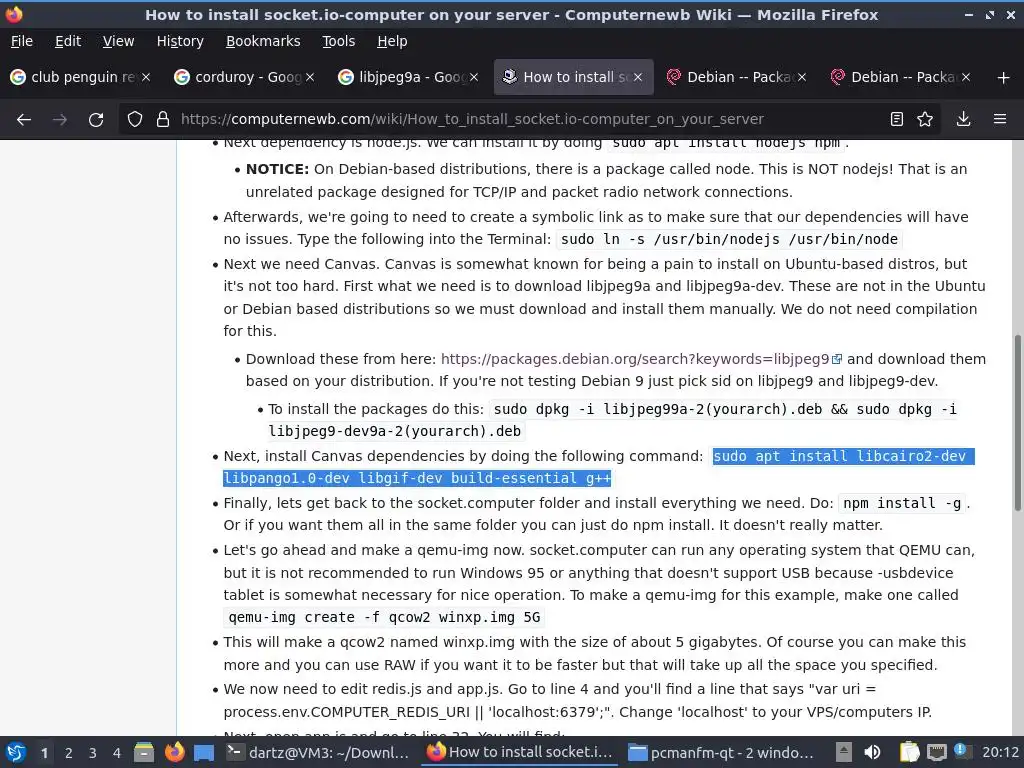Click the removable media eject tray icon

click(x=844, y=752)
